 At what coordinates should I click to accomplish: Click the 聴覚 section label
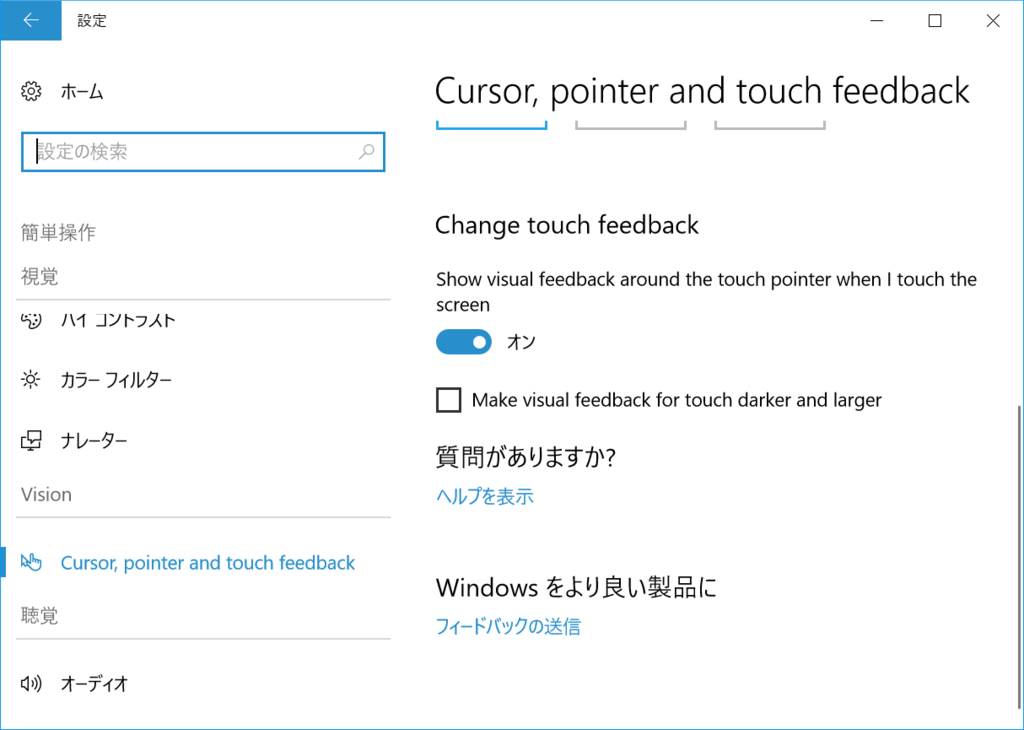(x=39, y=615)
